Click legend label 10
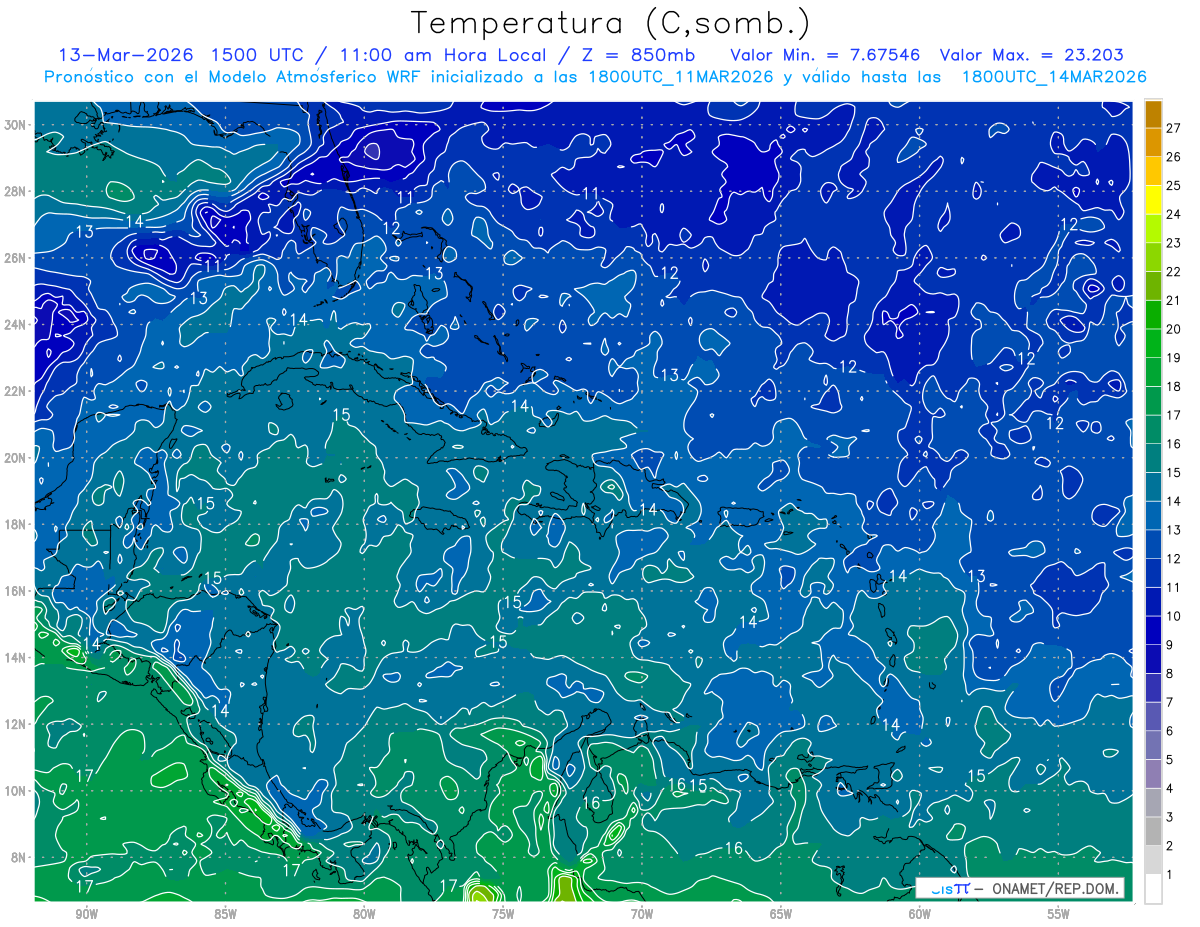The height and width of the screenshot is (927, 1200). click(1174, 615)
